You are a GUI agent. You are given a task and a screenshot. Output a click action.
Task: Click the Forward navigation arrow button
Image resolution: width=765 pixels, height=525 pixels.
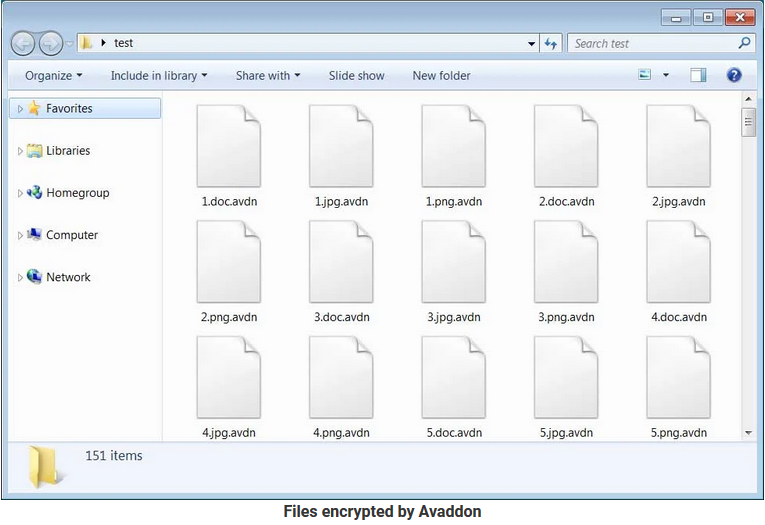point(50,44)
